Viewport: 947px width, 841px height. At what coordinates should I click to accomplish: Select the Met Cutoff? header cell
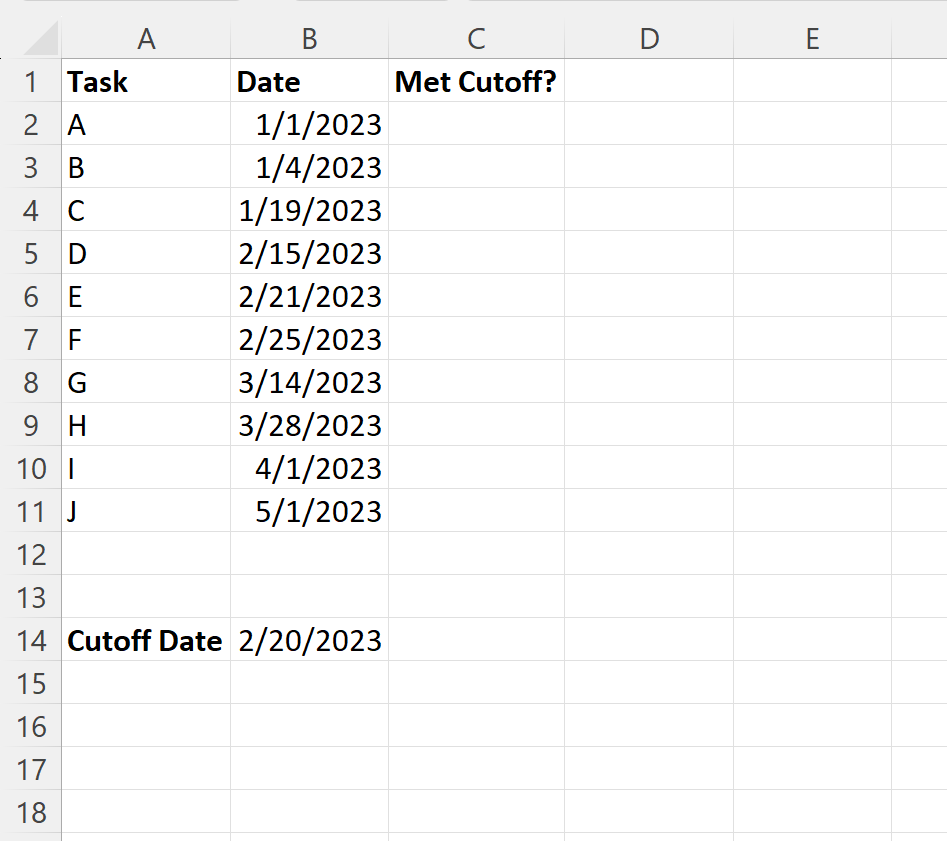pos(476,81)
